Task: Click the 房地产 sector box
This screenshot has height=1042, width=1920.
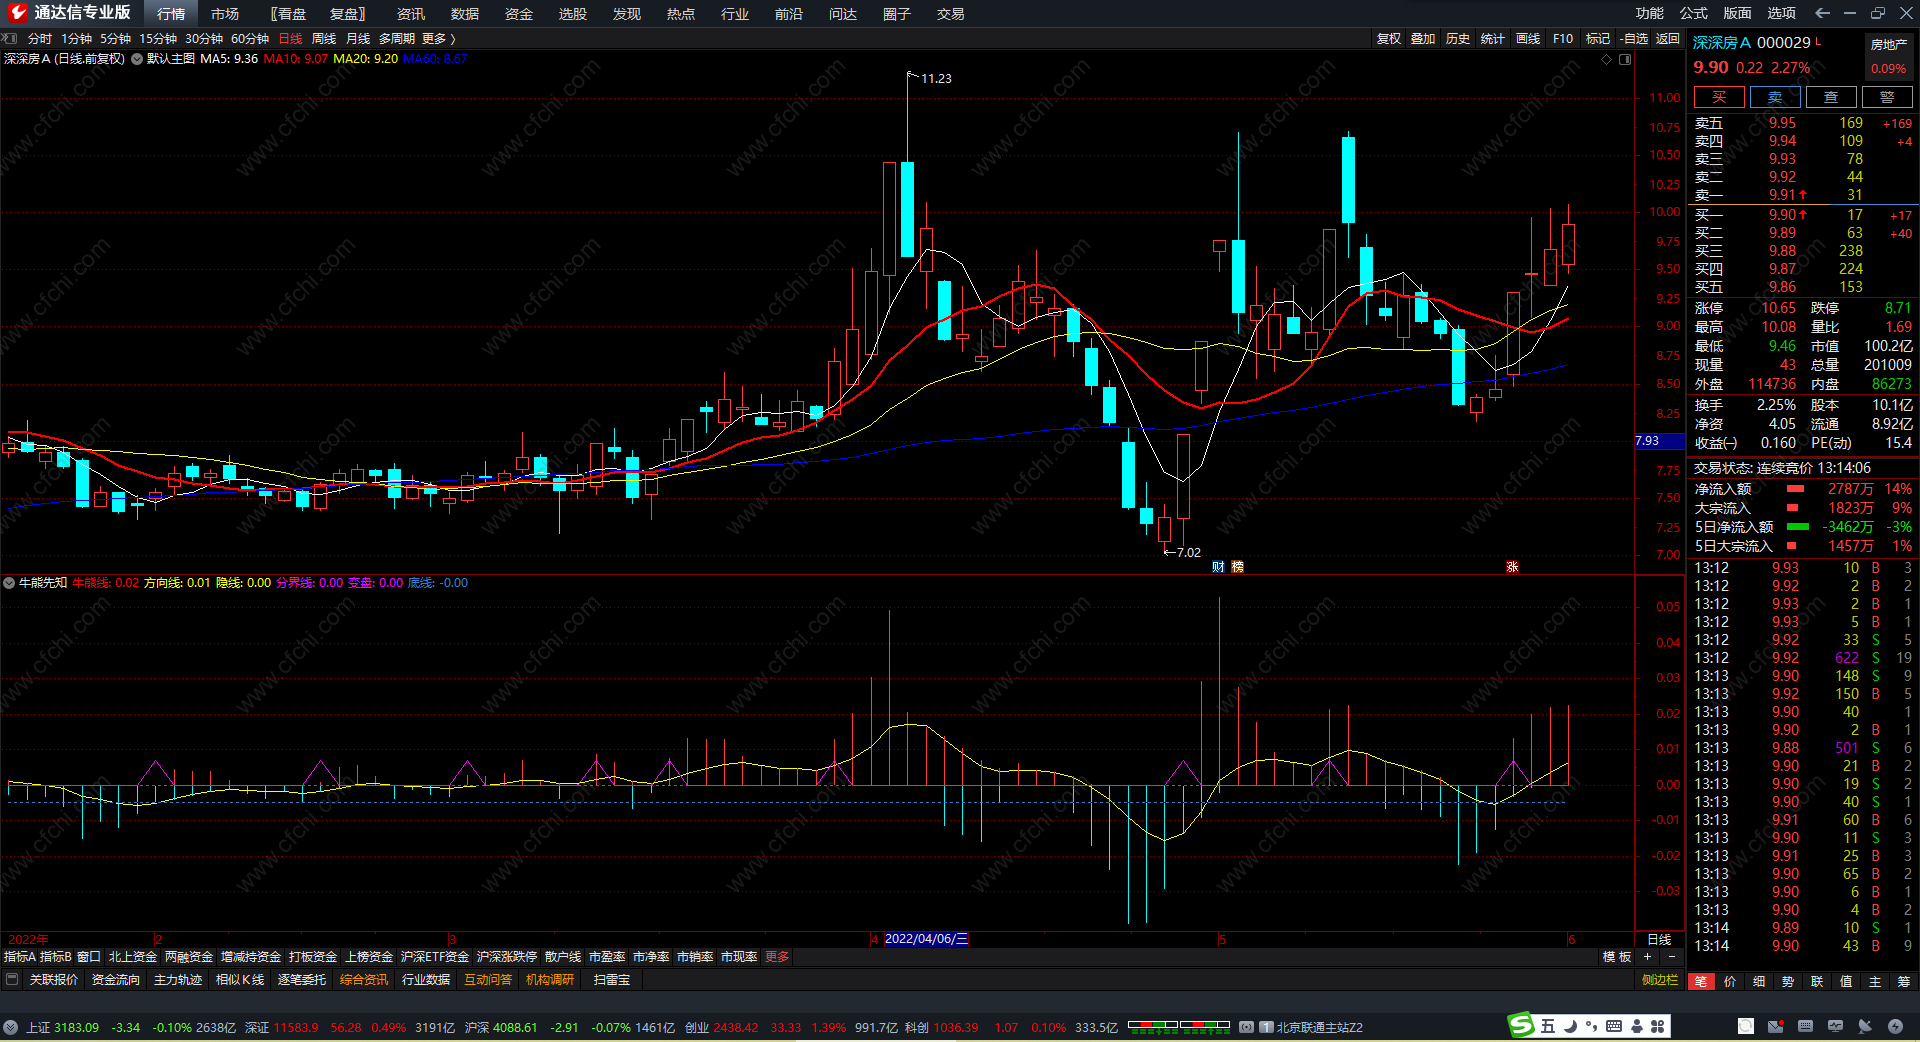Action: 1889,57
